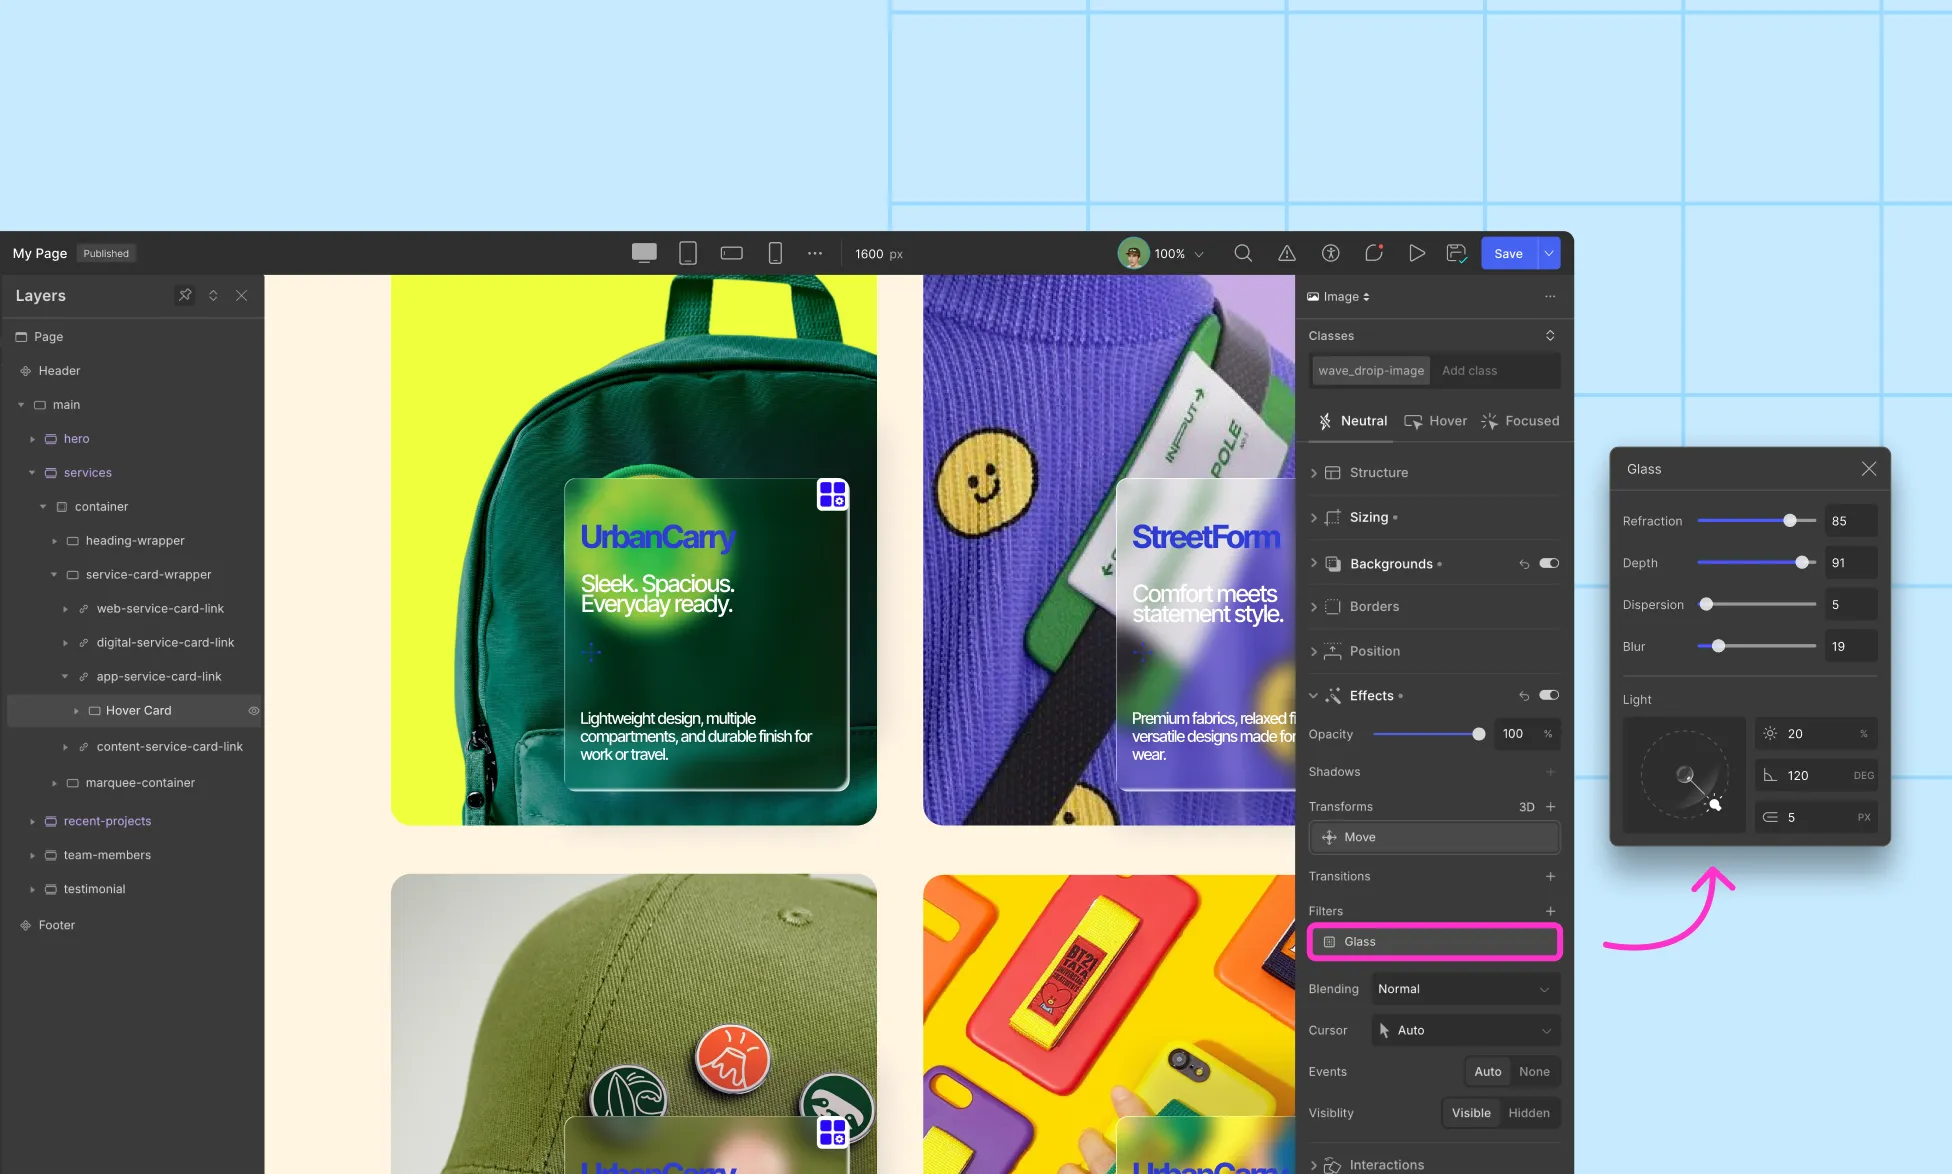Select the Hover state tab
Image resolution: width=1952 pixels, height=1174 pixels.
[x=1436, y=421]
